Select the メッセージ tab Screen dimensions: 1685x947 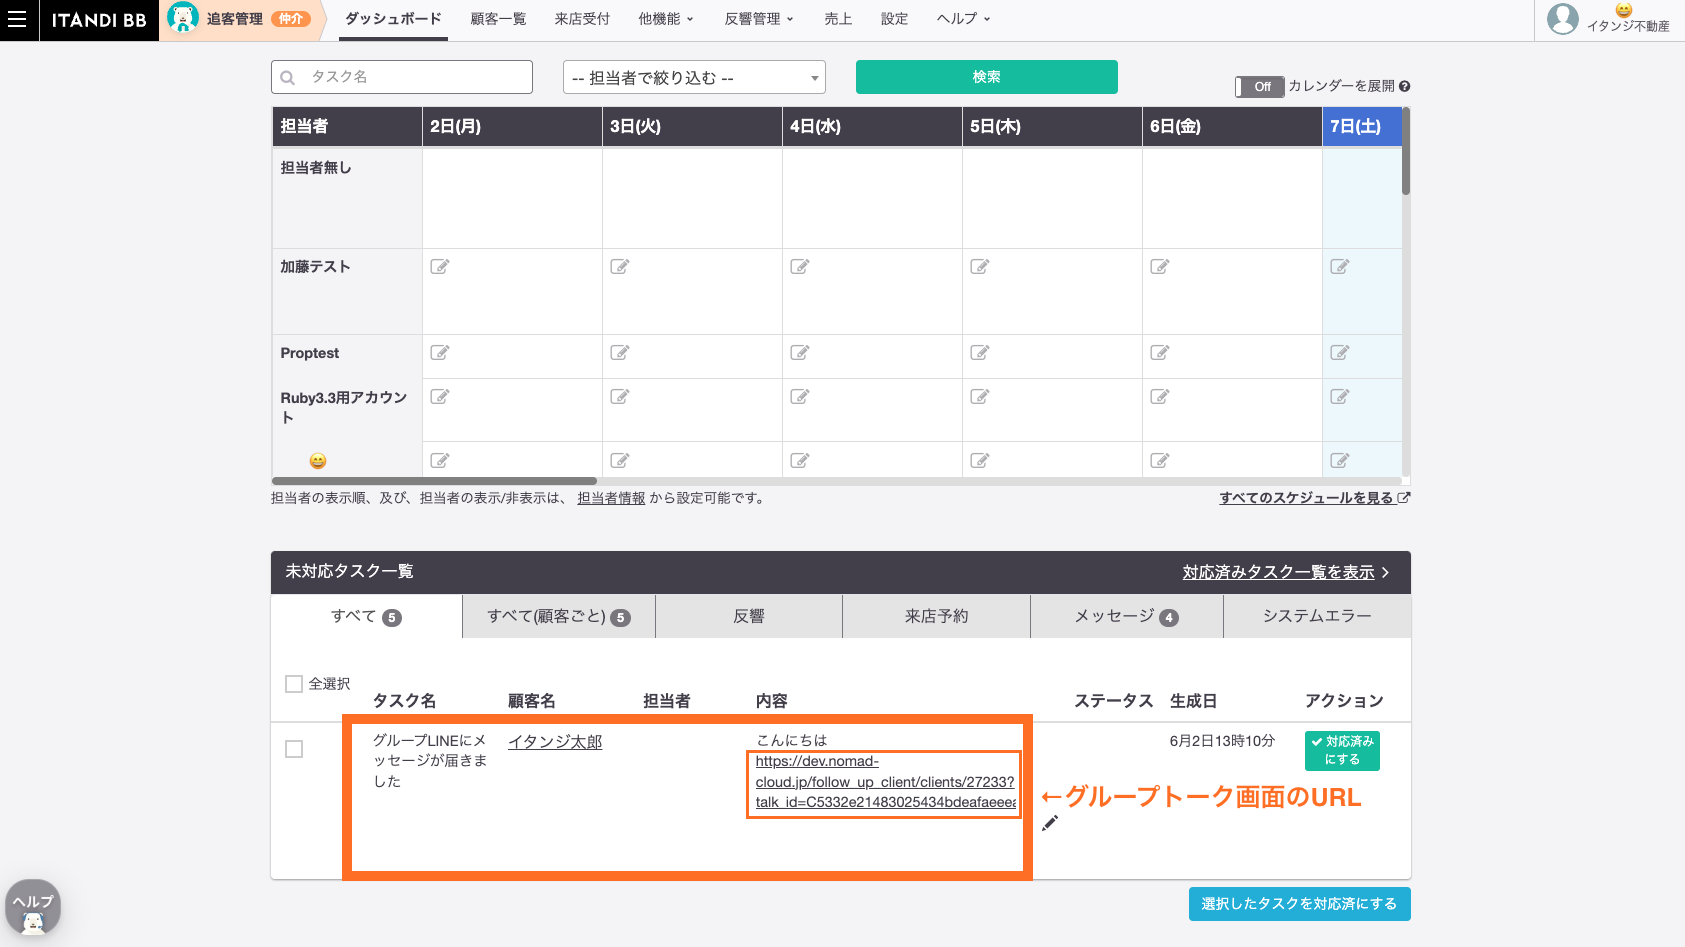coord(1127,616)
